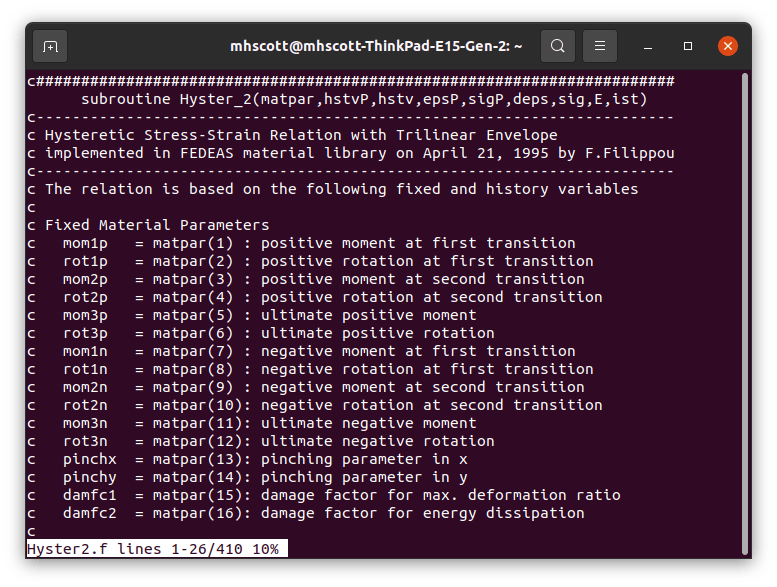This screenshot has height=587, width=777.
Task: Click the damfc2 parameter name
Action: click(x=90, y=513)
